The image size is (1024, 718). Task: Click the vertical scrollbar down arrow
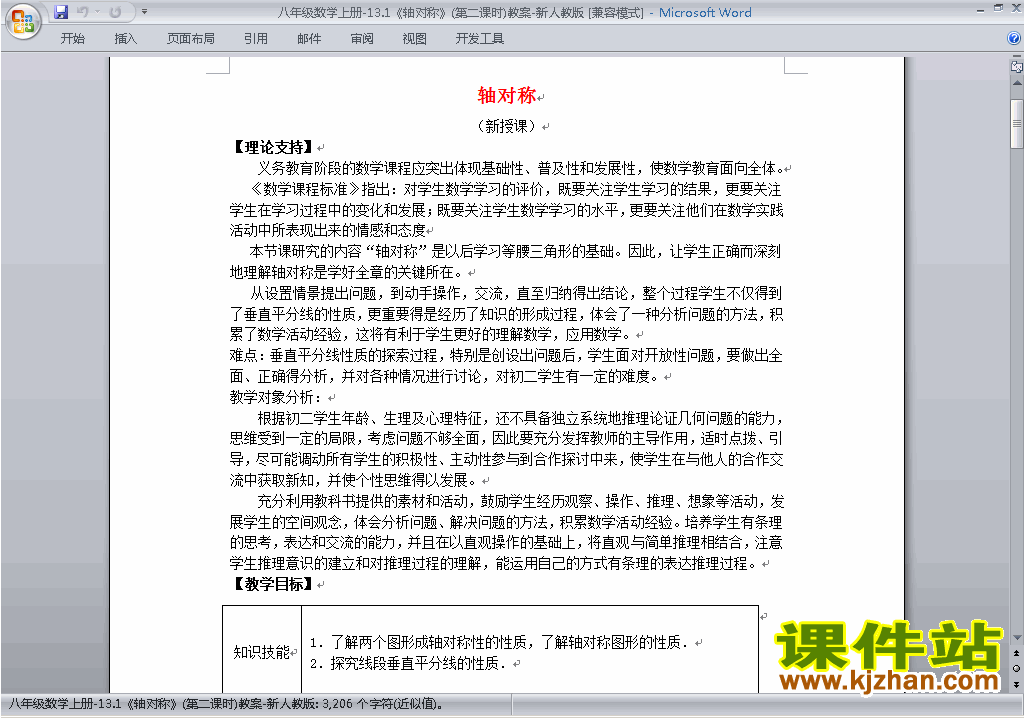click(1017, 638)
